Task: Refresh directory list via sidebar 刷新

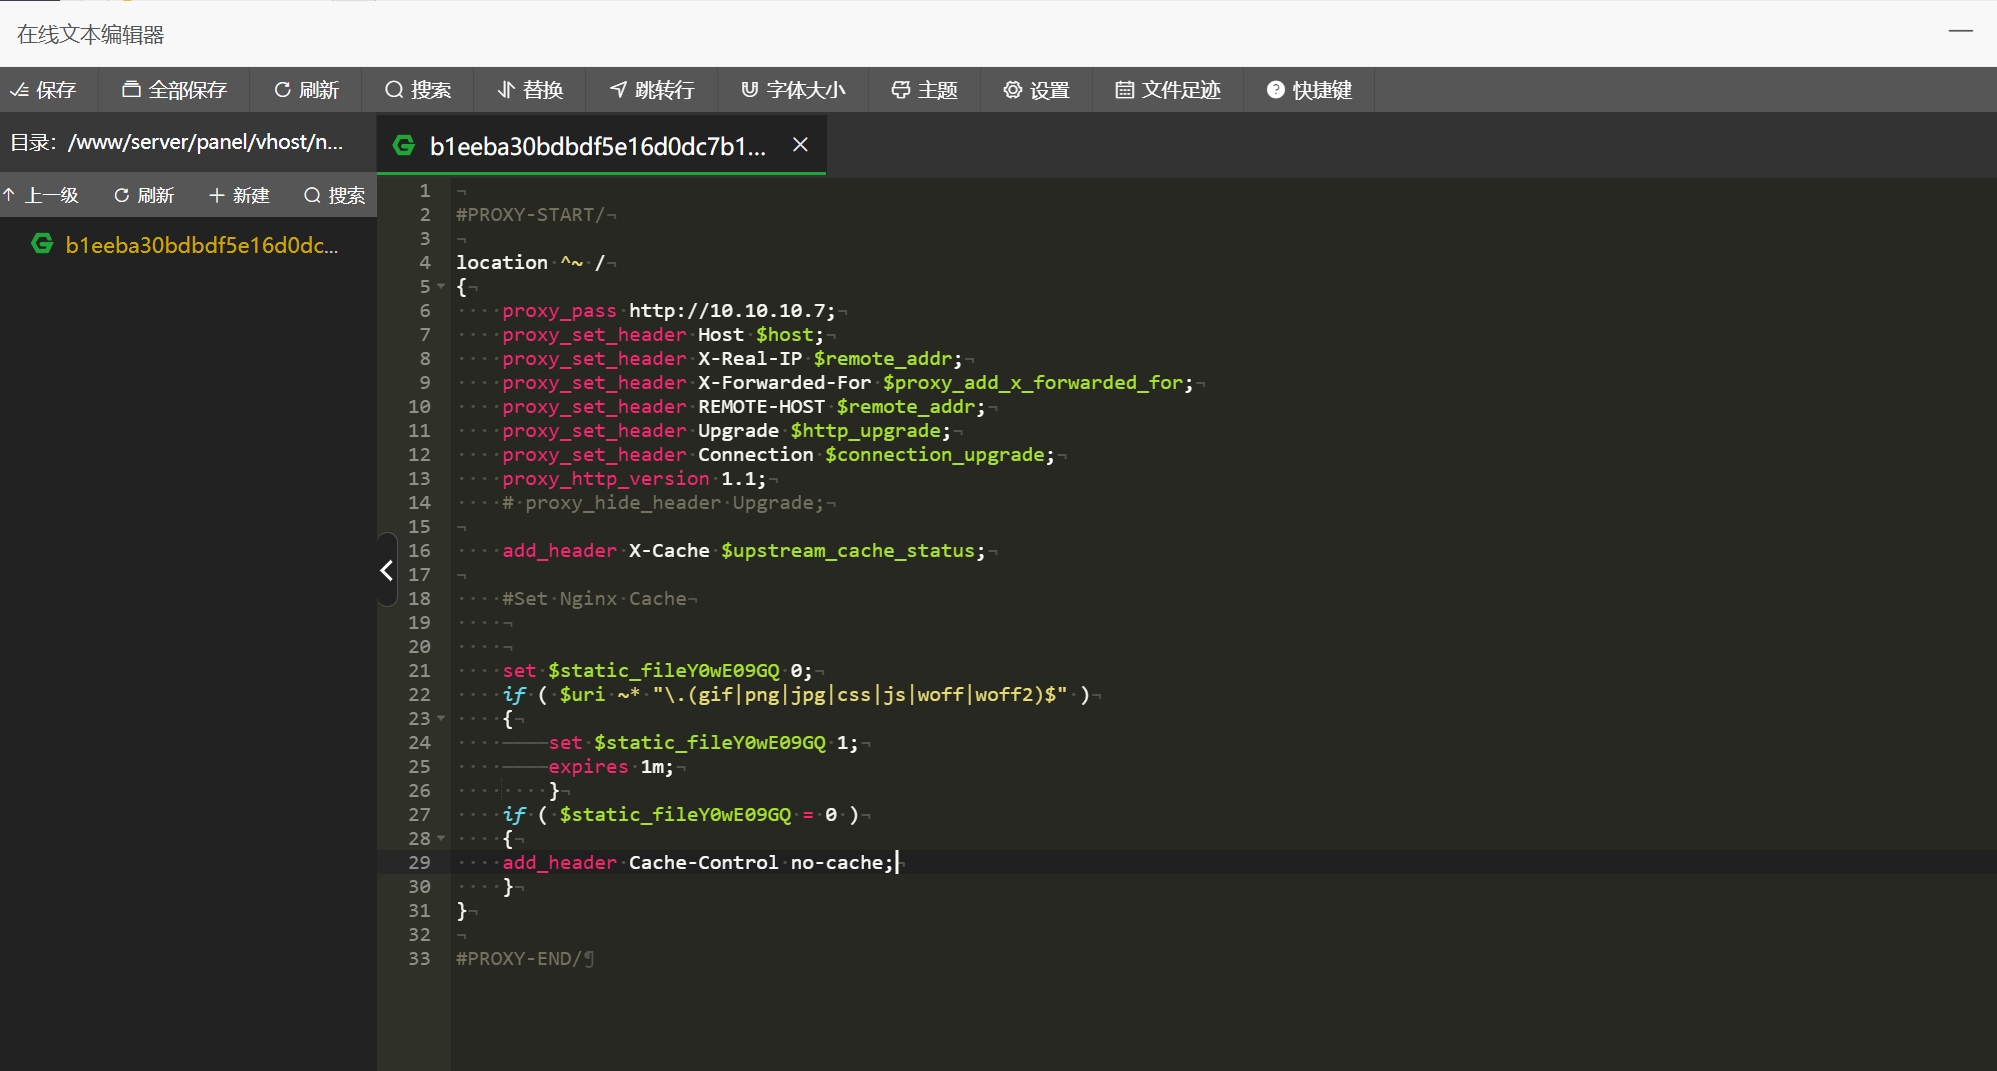Action: tap(144, 195)
